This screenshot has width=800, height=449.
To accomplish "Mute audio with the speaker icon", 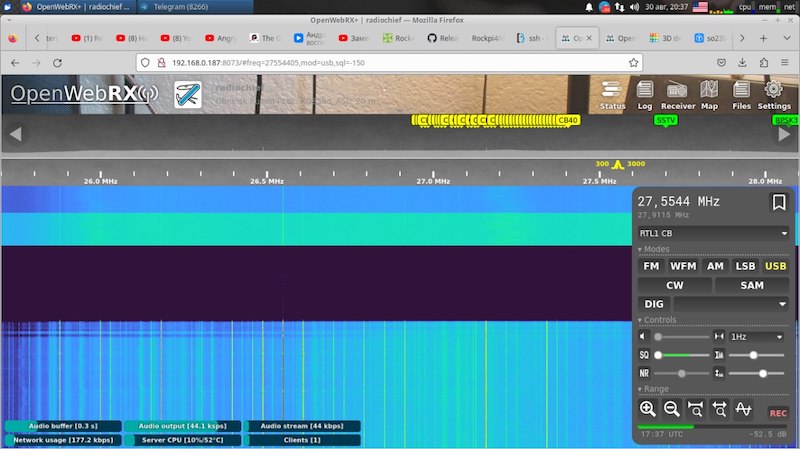I will pos(644,337).
